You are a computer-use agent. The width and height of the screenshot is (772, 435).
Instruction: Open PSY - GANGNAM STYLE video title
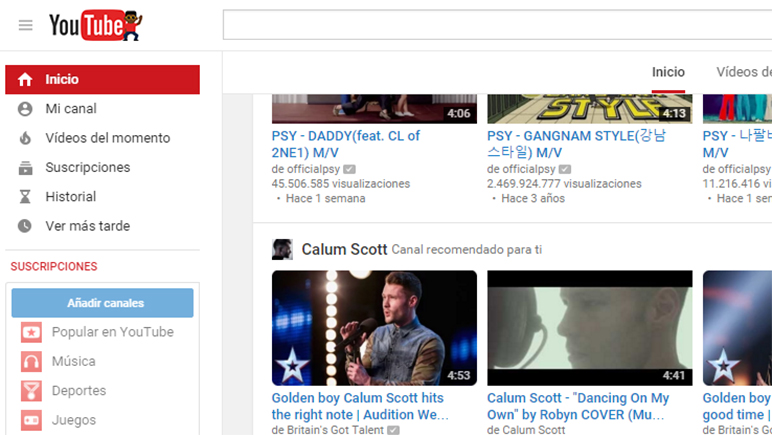(576, 144)
